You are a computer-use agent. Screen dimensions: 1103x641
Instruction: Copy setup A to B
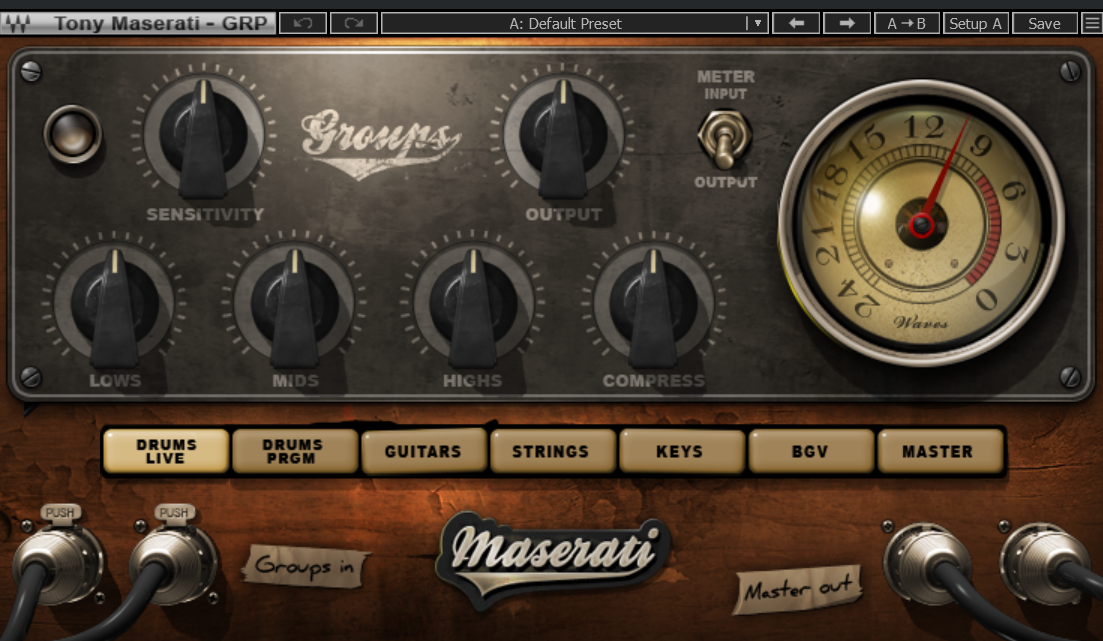tap(906, 23)
